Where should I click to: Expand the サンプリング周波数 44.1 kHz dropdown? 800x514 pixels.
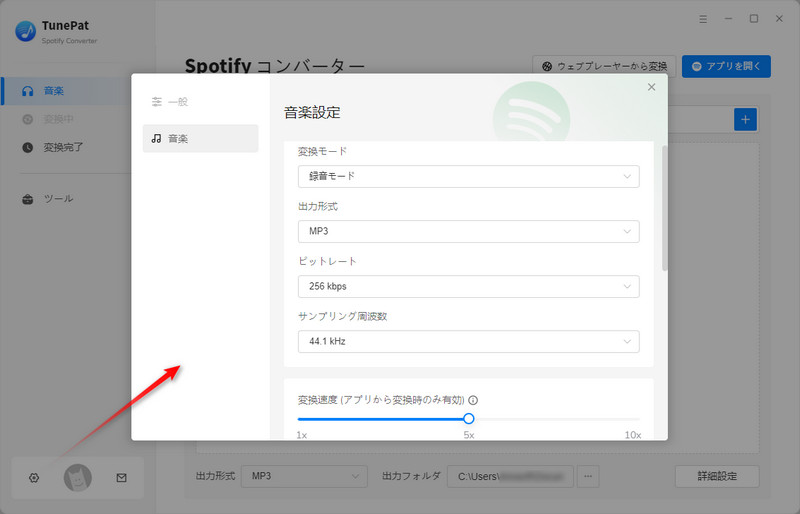tap(468, 341)
